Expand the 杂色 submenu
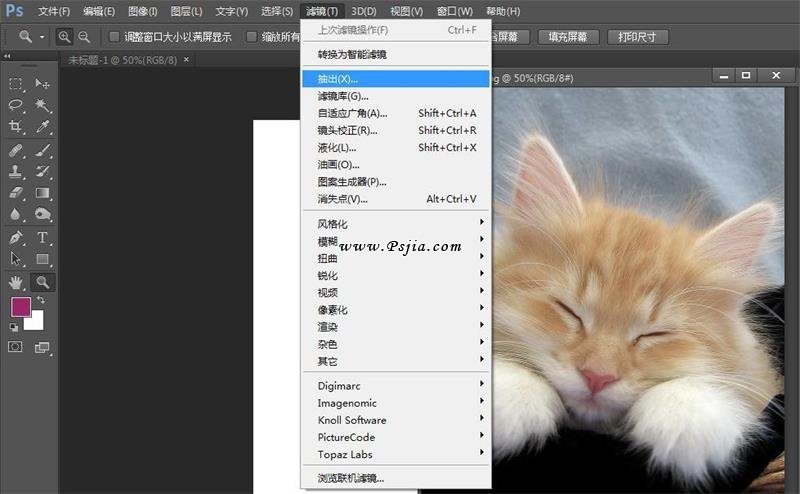The height and width of the screenshot is (494, 800). [x=395, y=344]
